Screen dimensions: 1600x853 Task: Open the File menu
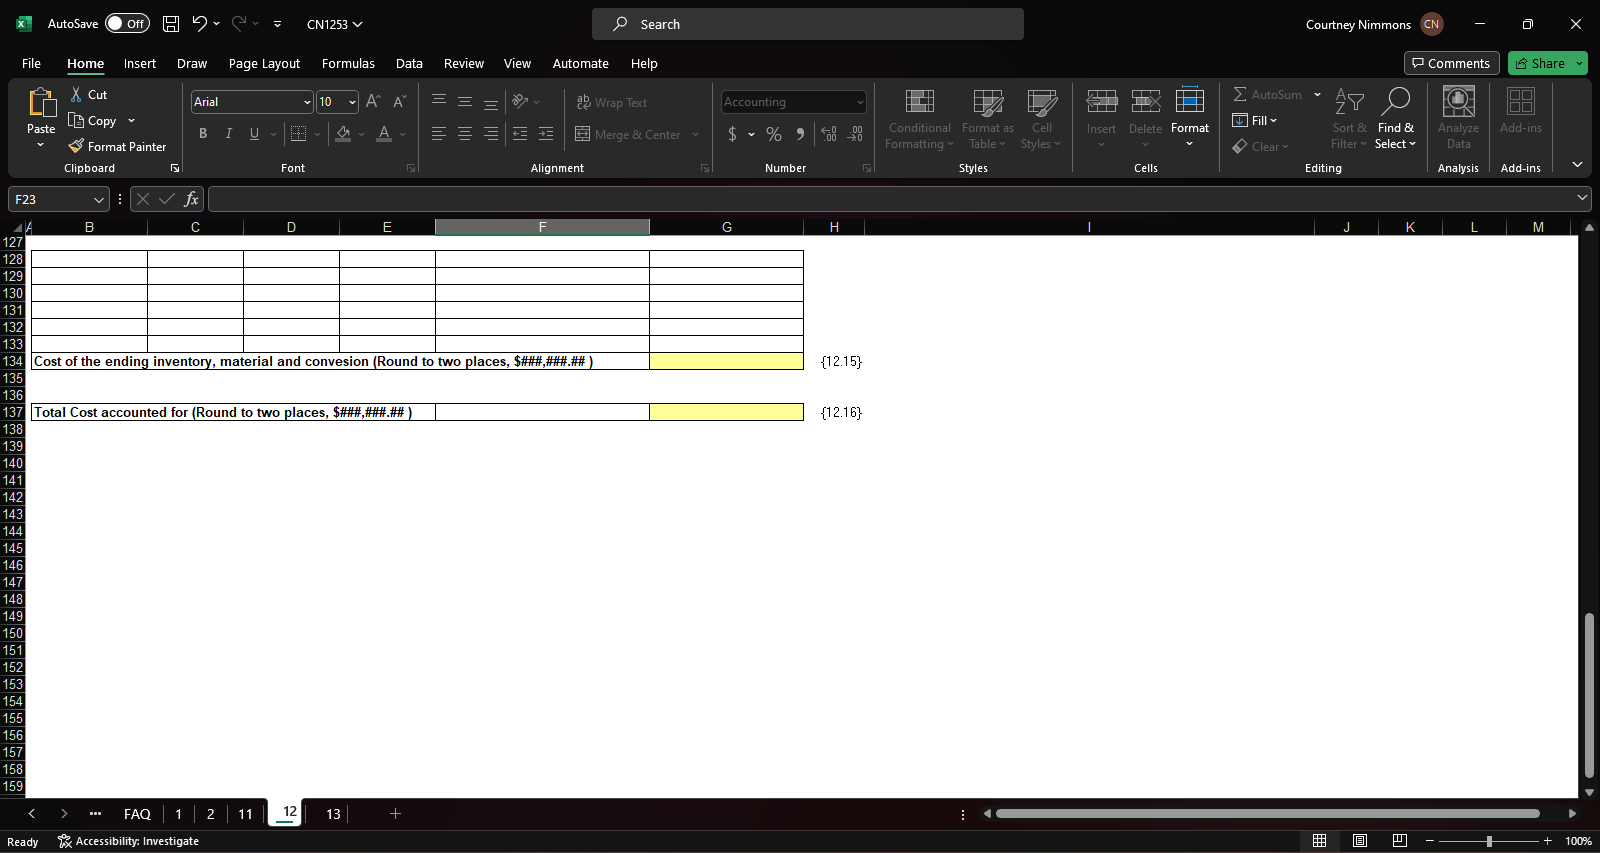tap(31, 63)
